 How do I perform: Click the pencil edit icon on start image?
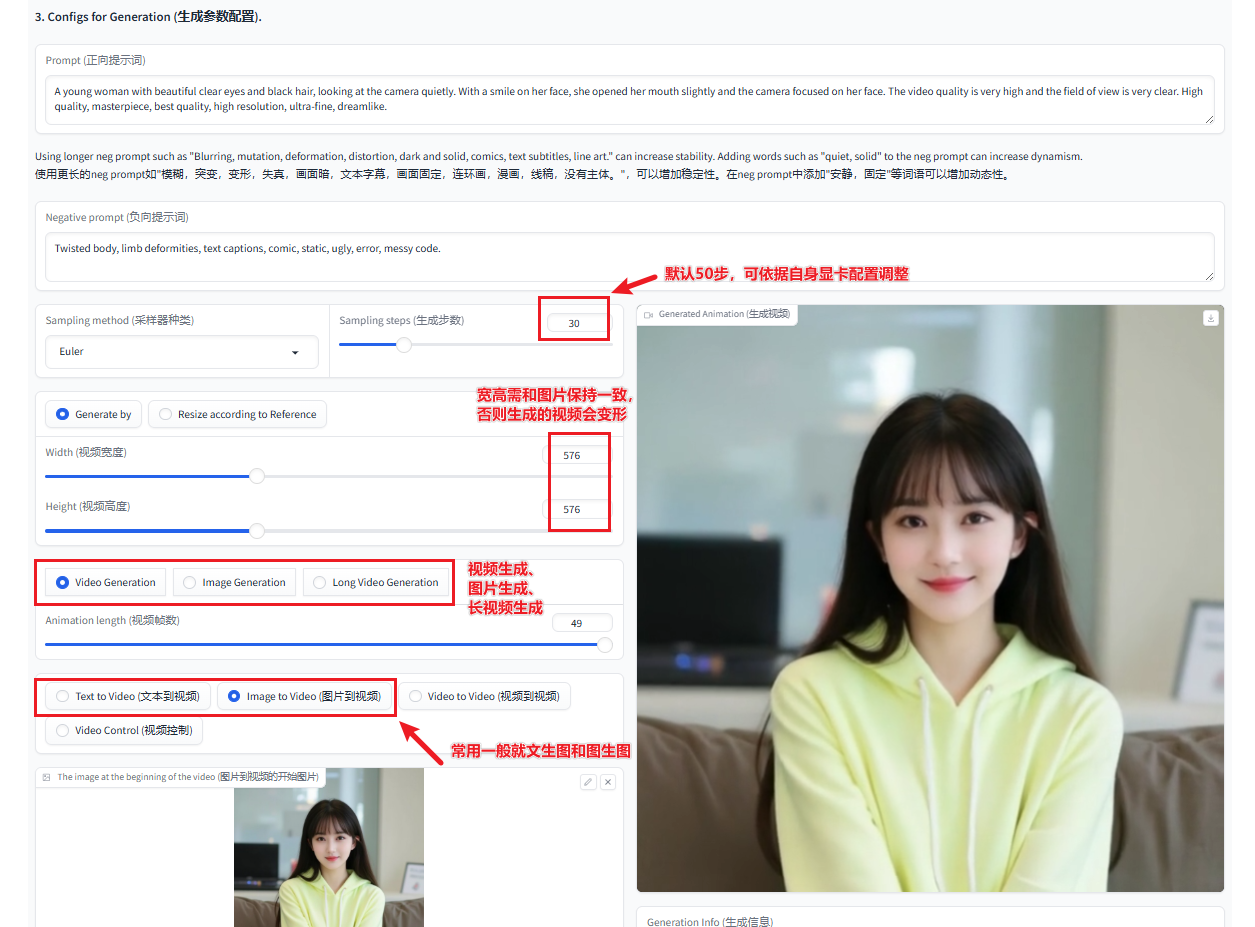click(588, 781)
